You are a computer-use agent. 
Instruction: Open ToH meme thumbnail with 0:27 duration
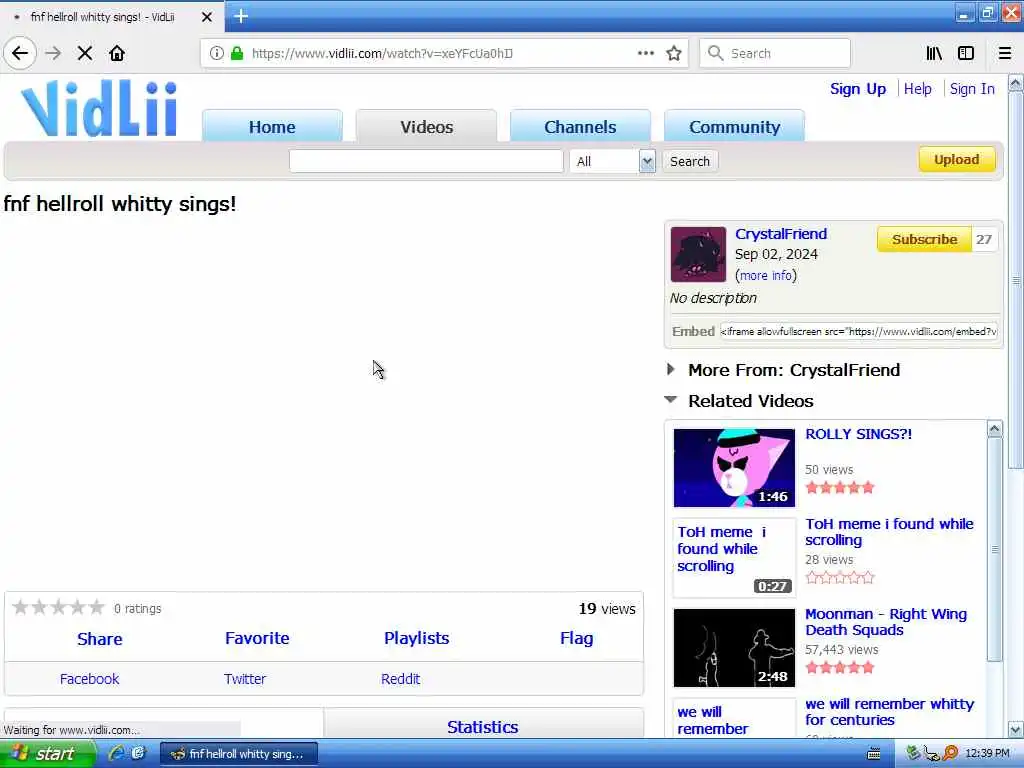pyautogui.click(x=734, y=558)
